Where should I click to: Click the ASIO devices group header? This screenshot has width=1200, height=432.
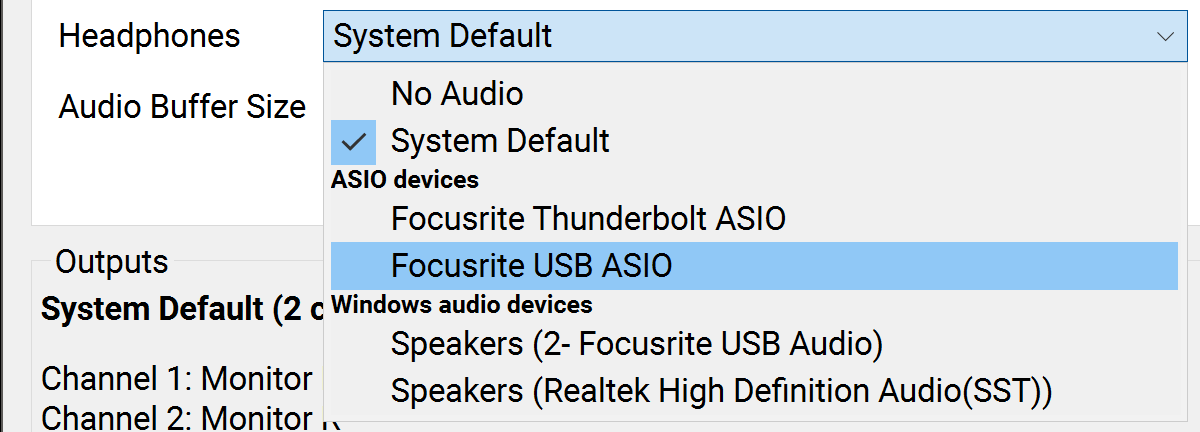click(405, 180)
